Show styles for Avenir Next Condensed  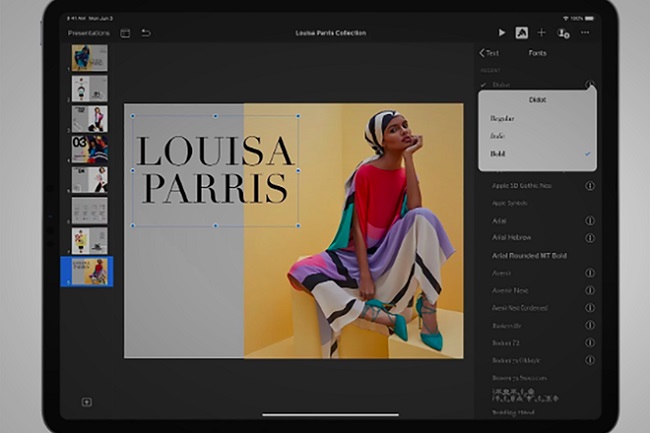click(x=589, y=308)
